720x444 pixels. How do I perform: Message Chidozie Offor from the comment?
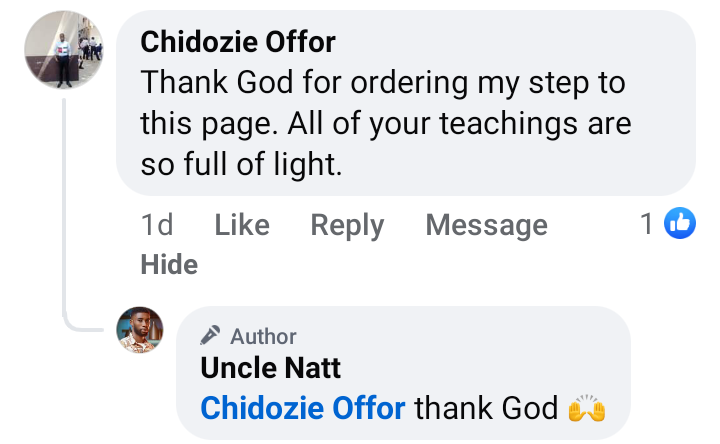click(486, 225)
